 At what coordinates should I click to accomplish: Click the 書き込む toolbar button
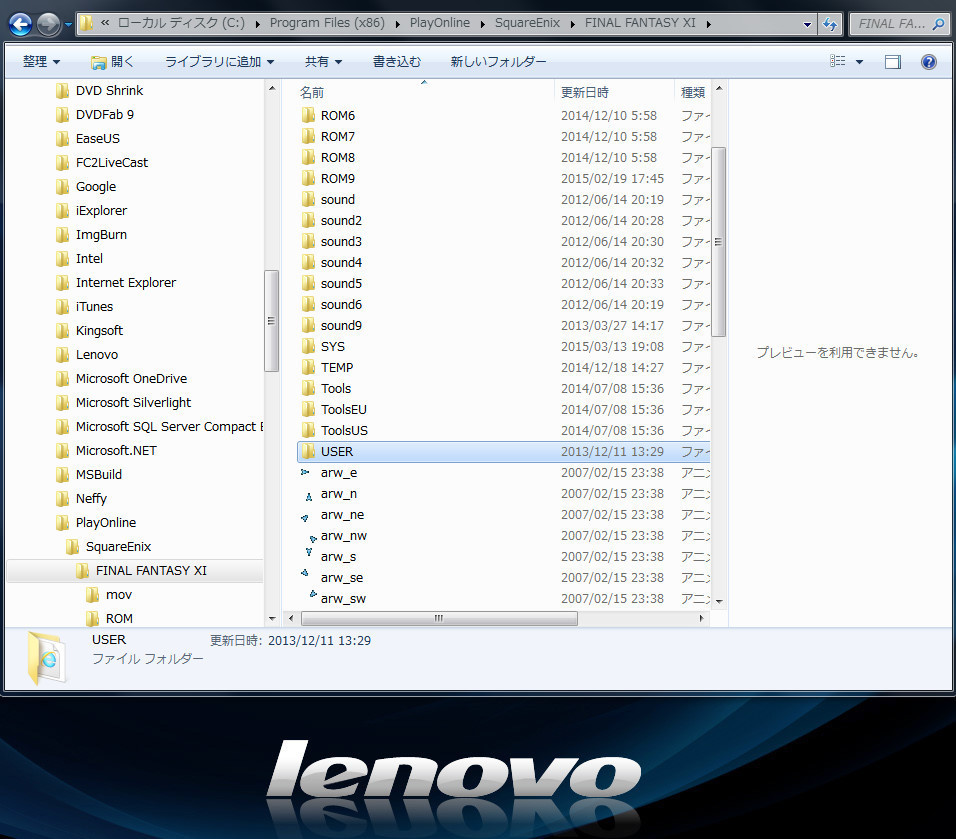tap(397, 62)
